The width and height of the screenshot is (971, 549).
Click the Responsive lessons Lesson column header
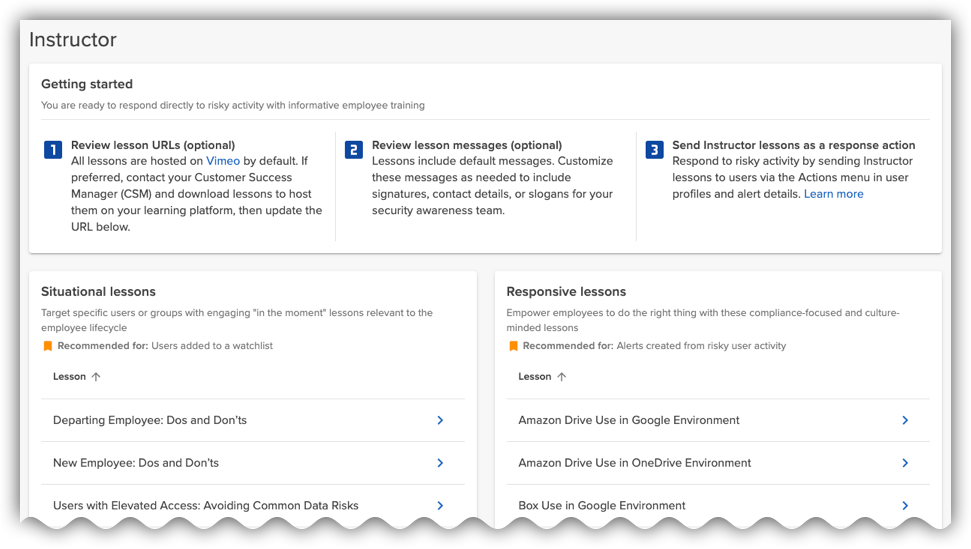point(535,377)
